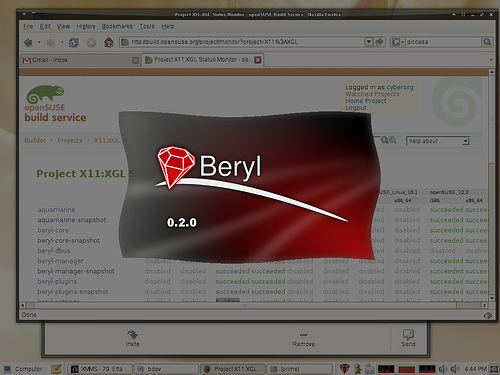Open the back history dropdown arrow

pyautogui.click(x=39, y=42)
